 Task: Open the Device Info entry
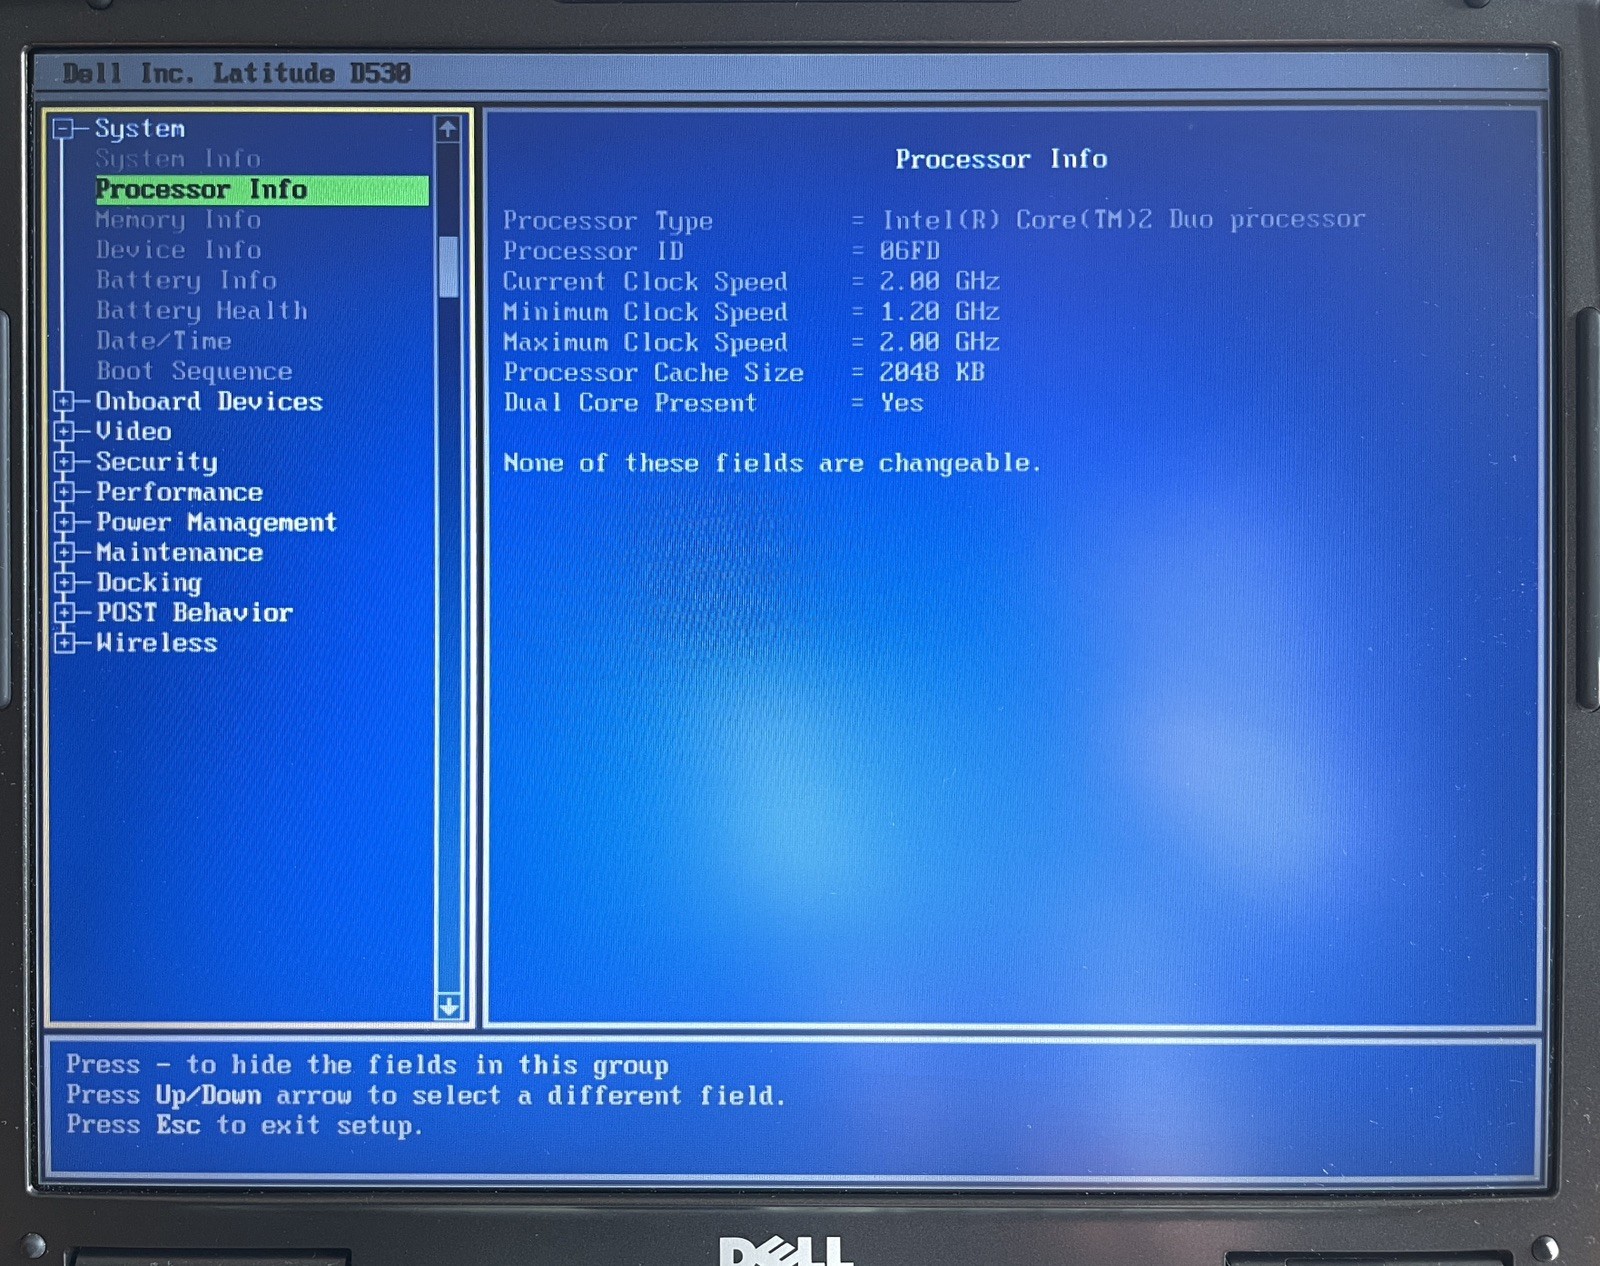pos(178,250)
